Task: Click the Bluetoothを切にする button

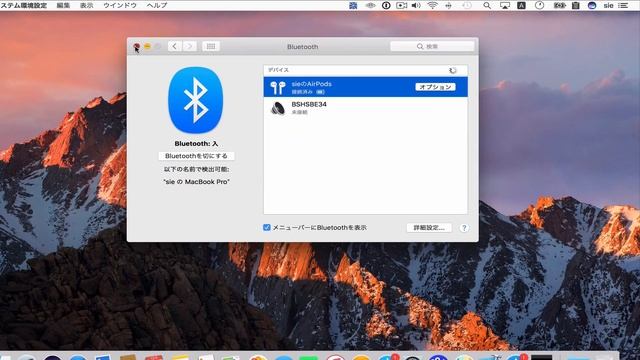Action: [x=196, y=156]
